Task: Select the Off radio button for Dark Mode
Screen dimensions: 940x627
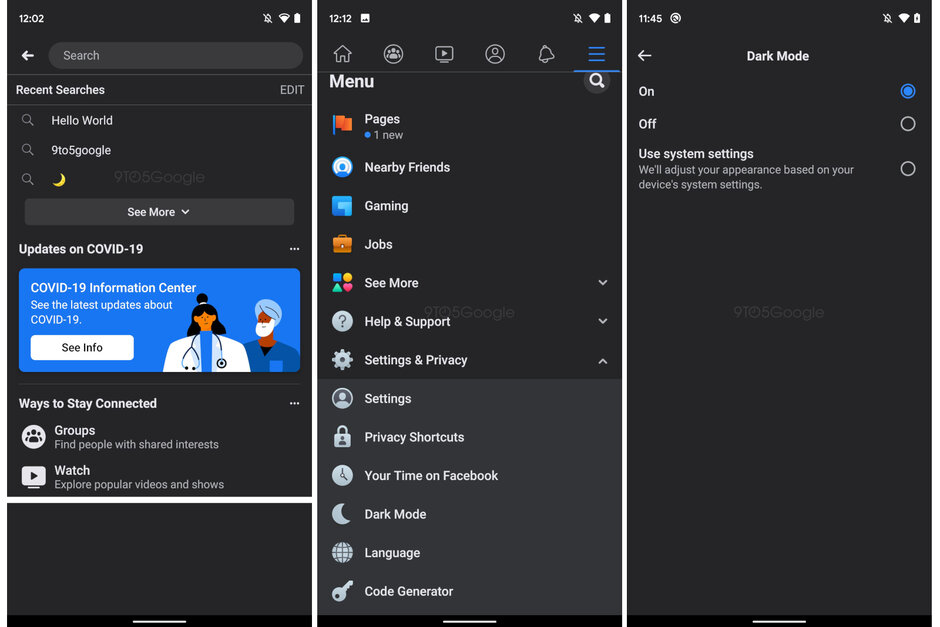Action: (908, 124)
